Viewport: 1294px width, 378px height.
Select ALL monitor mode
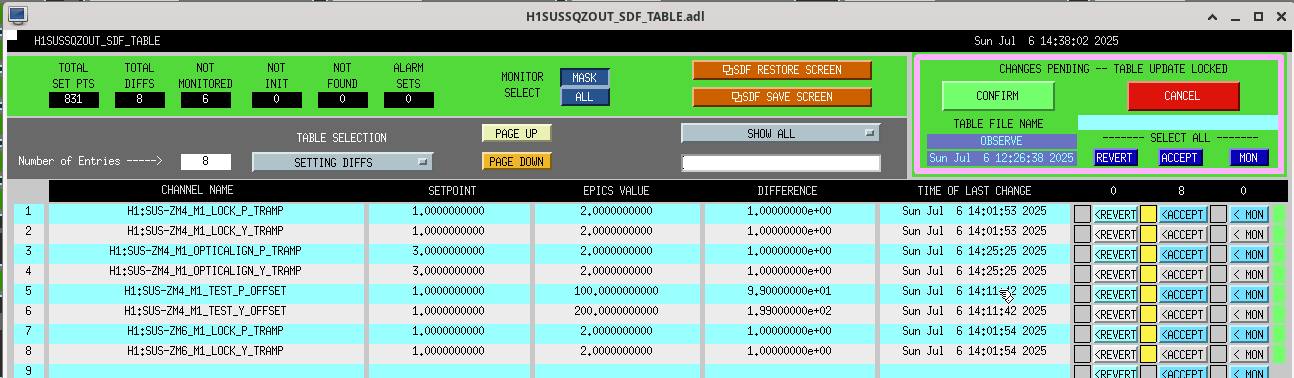click(x=584, y=96)
